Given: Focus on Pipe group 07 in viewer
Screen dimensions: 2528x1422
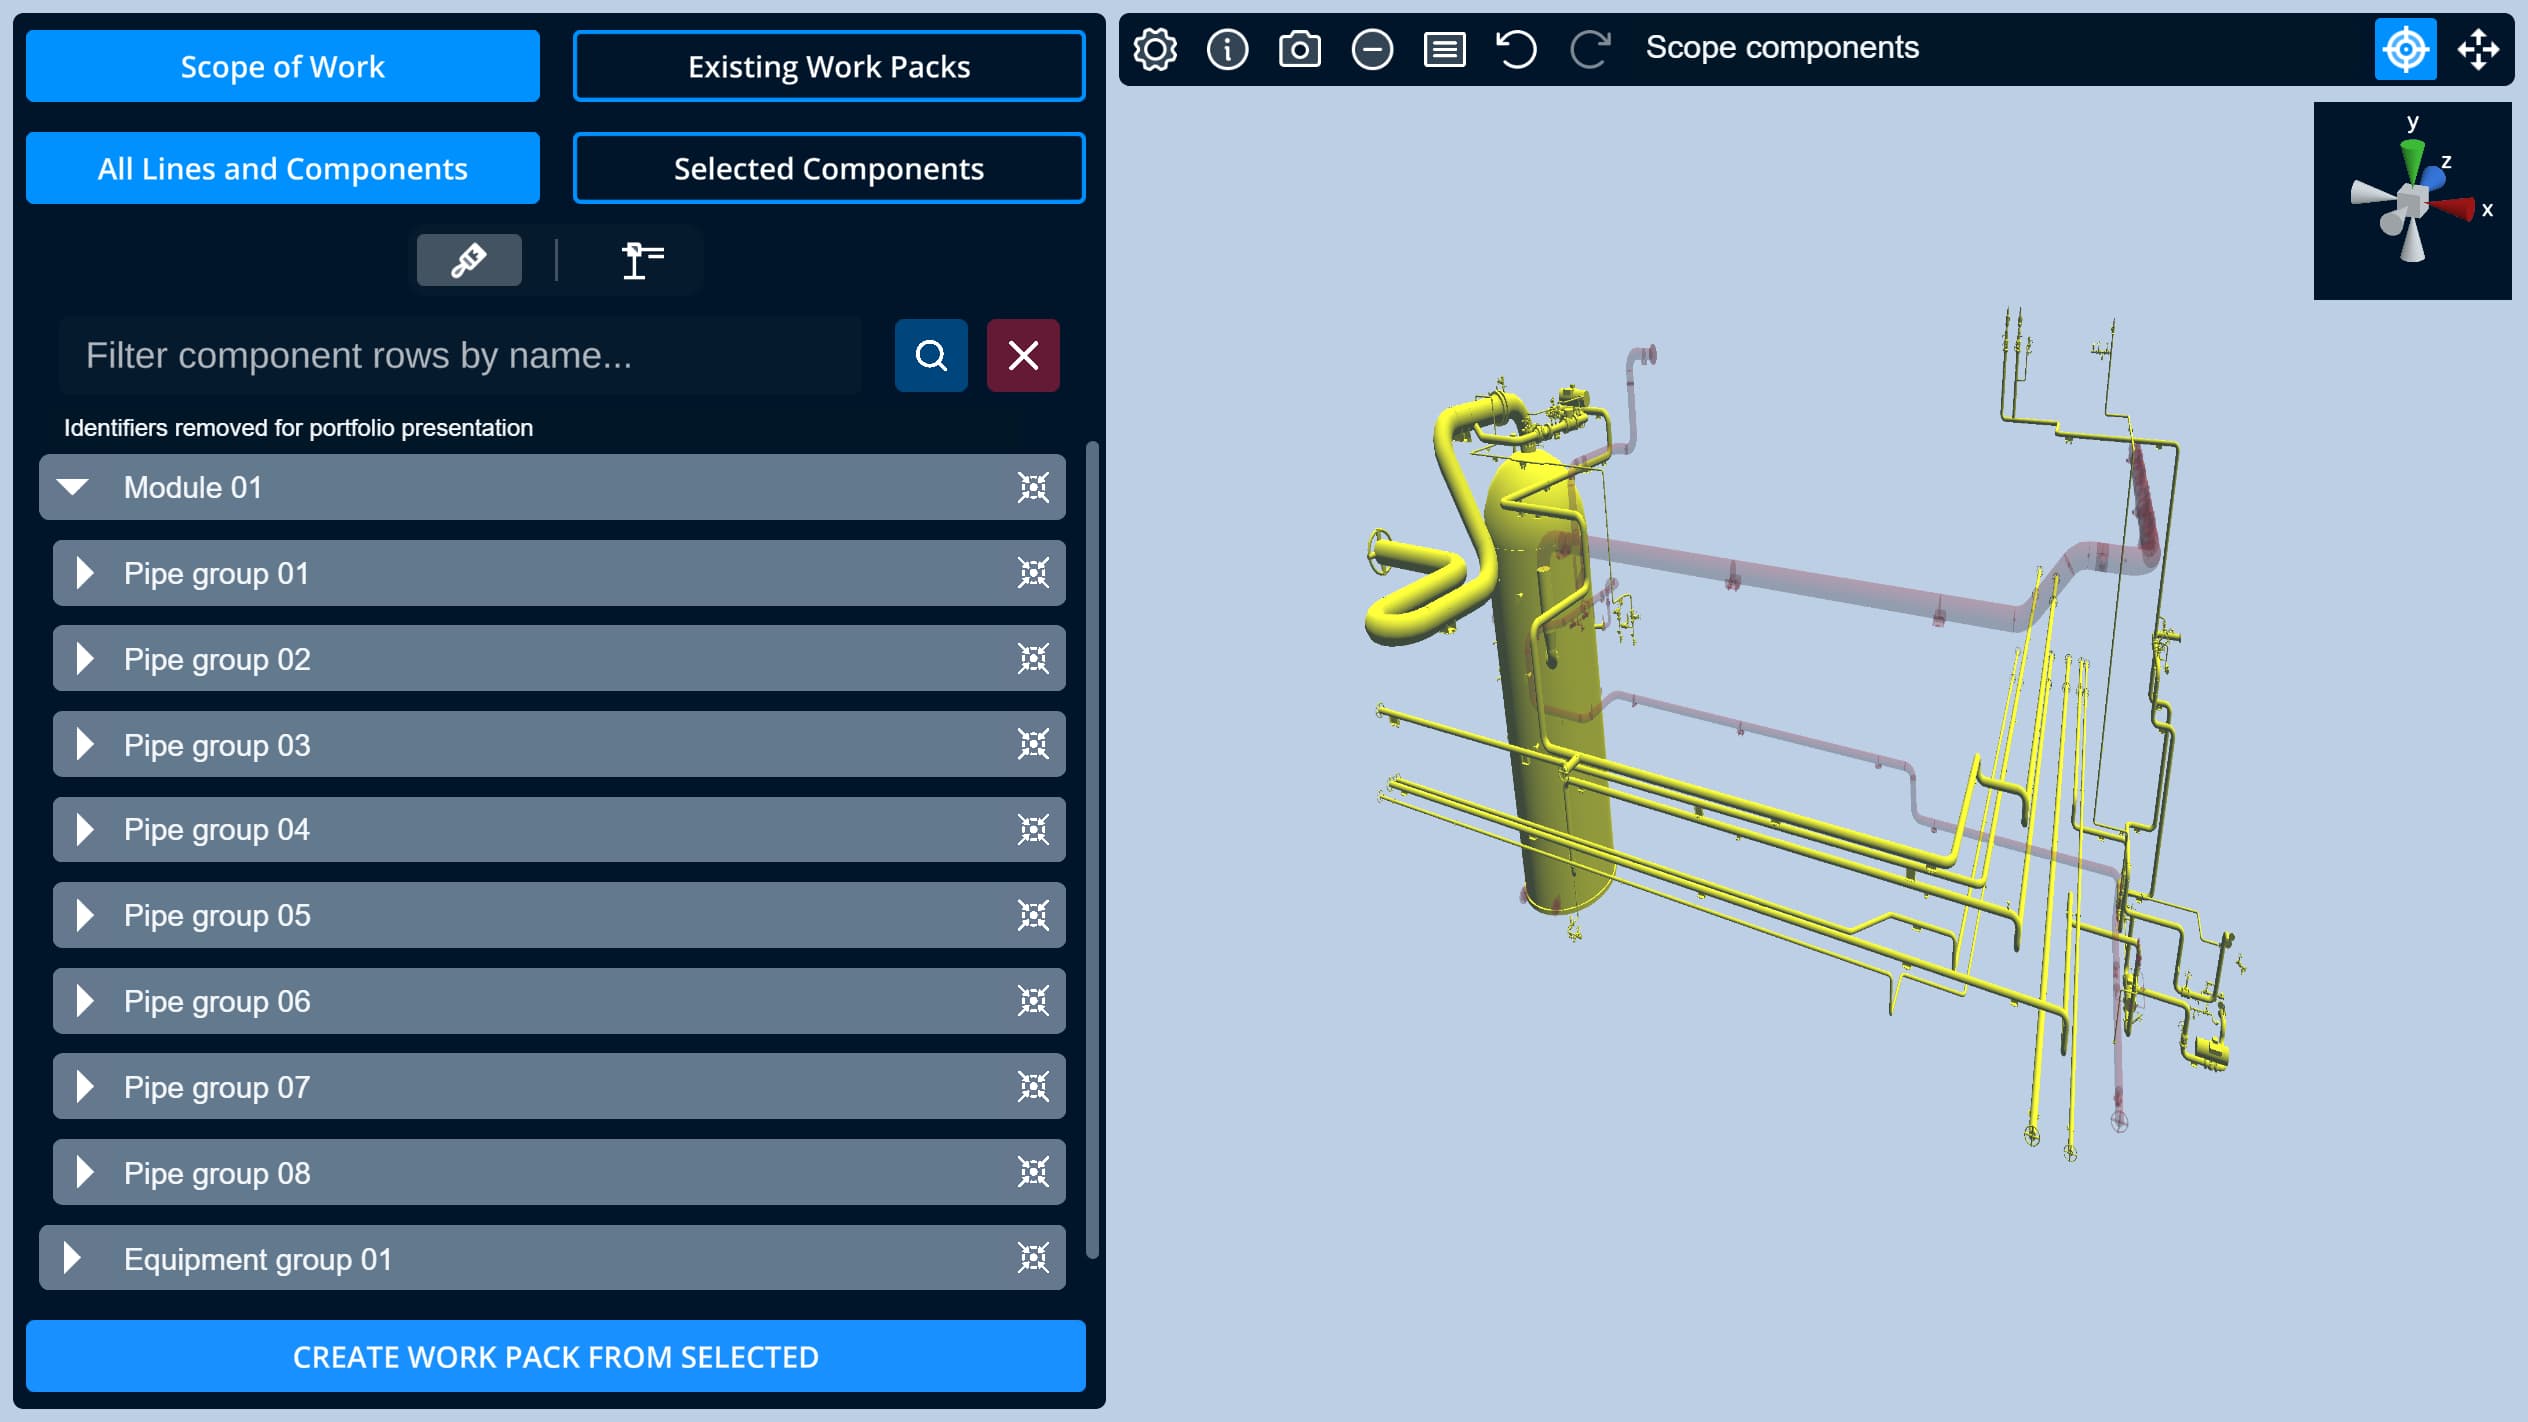Looking at the screenshot, I should point(1033,1086).
